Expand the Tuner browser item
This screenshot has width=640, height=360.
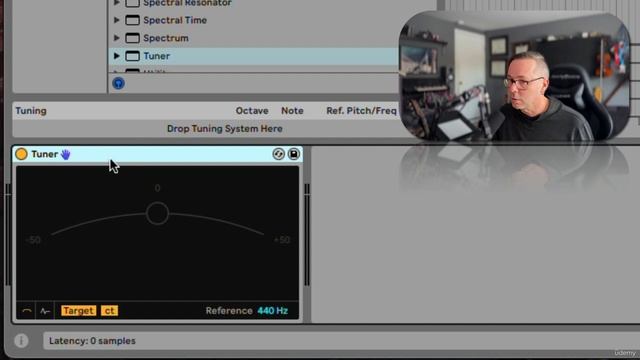click(x=116, y=56)
